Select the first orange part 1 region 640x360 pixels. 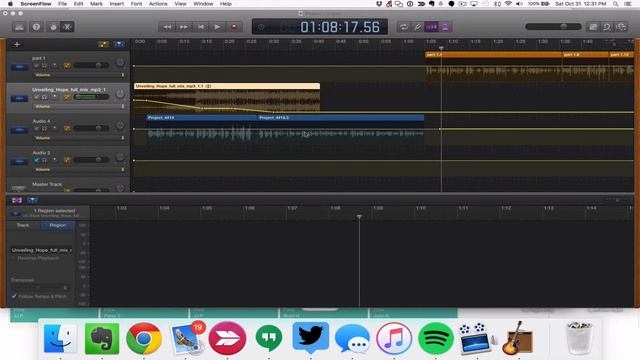[x=493, y=66]
